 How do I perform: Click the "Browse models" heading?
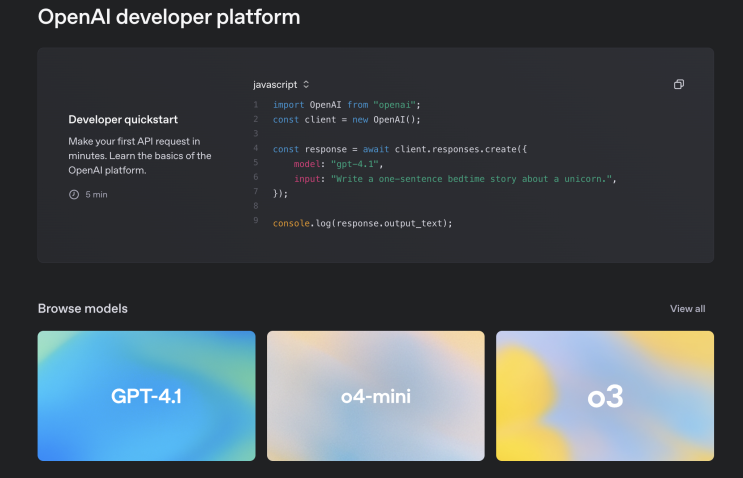point(83,309)
